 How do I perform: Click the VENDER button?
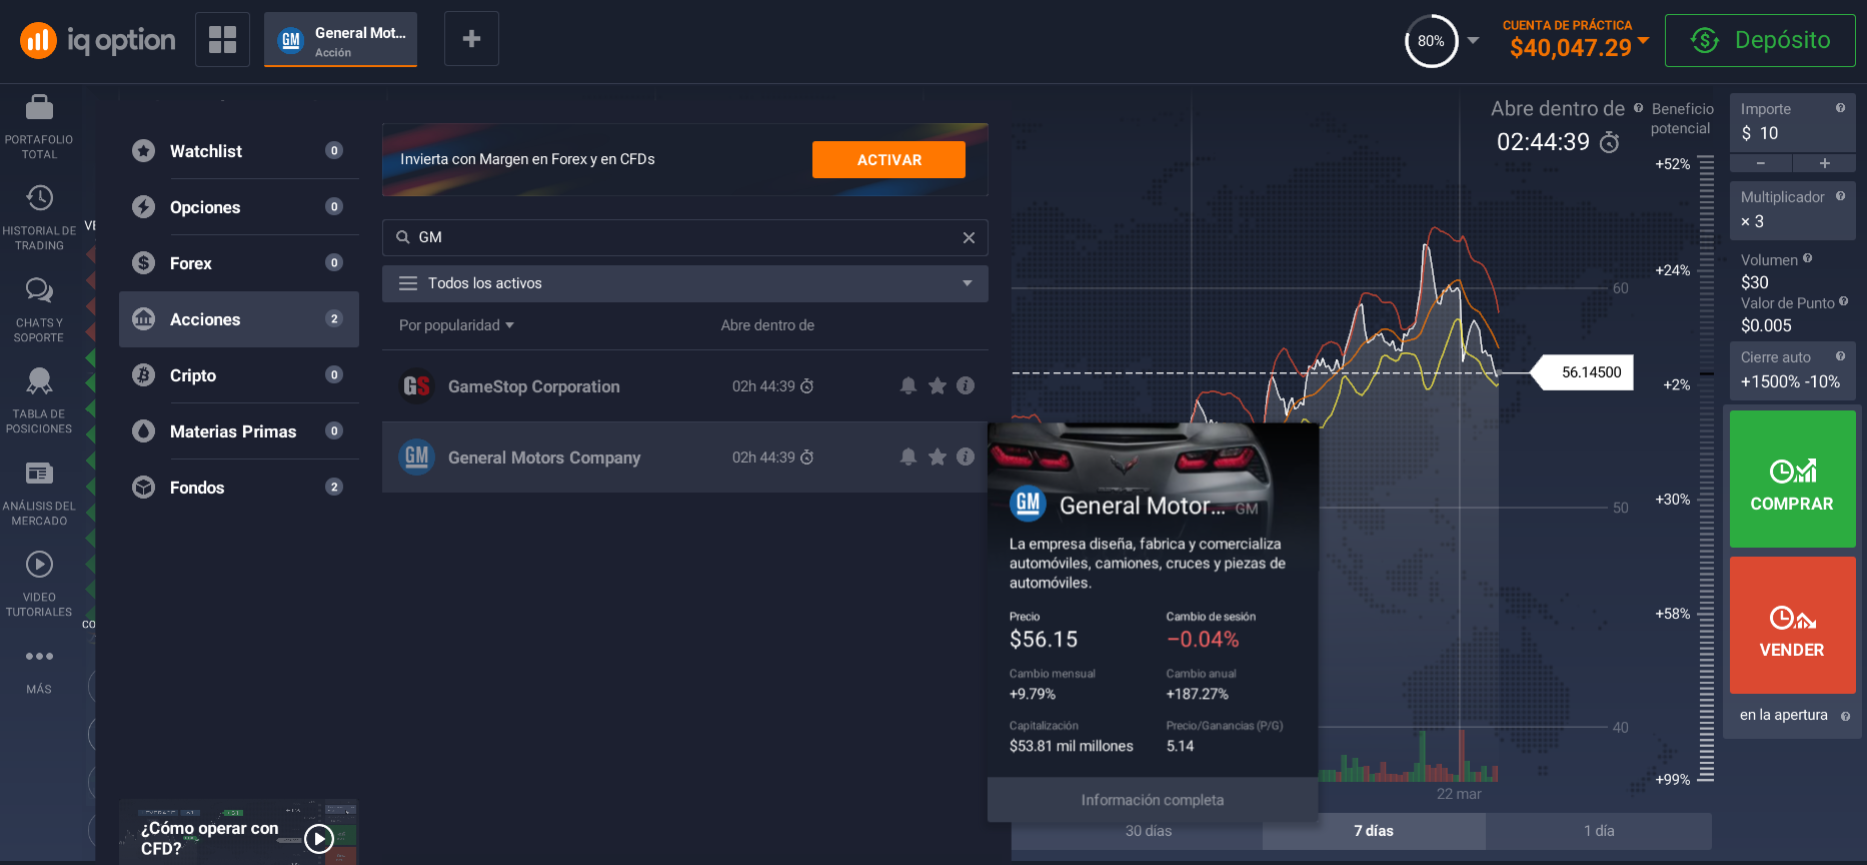click(x=1792, y=625)
